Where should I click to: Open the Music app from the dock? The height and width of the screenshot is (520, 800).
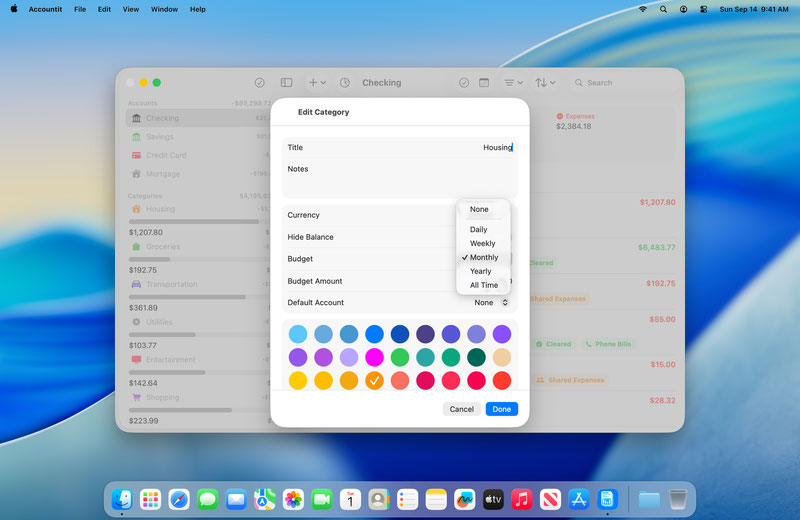pos(521,498)
